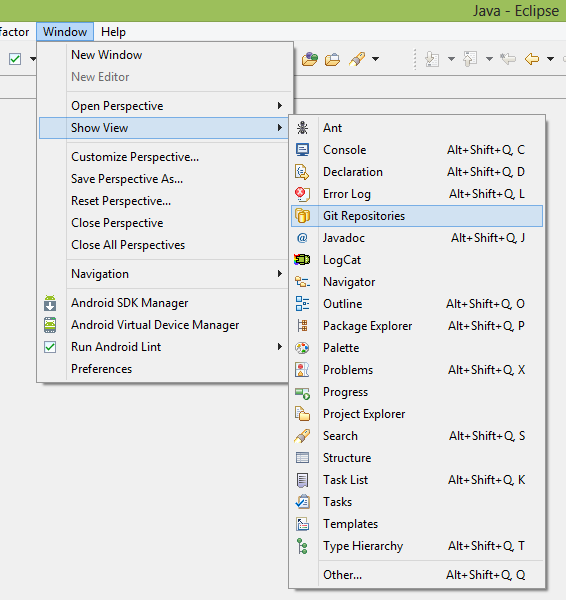
Task: Expand the Run Android Lint submenu arrow
Action: click(280, 347)
